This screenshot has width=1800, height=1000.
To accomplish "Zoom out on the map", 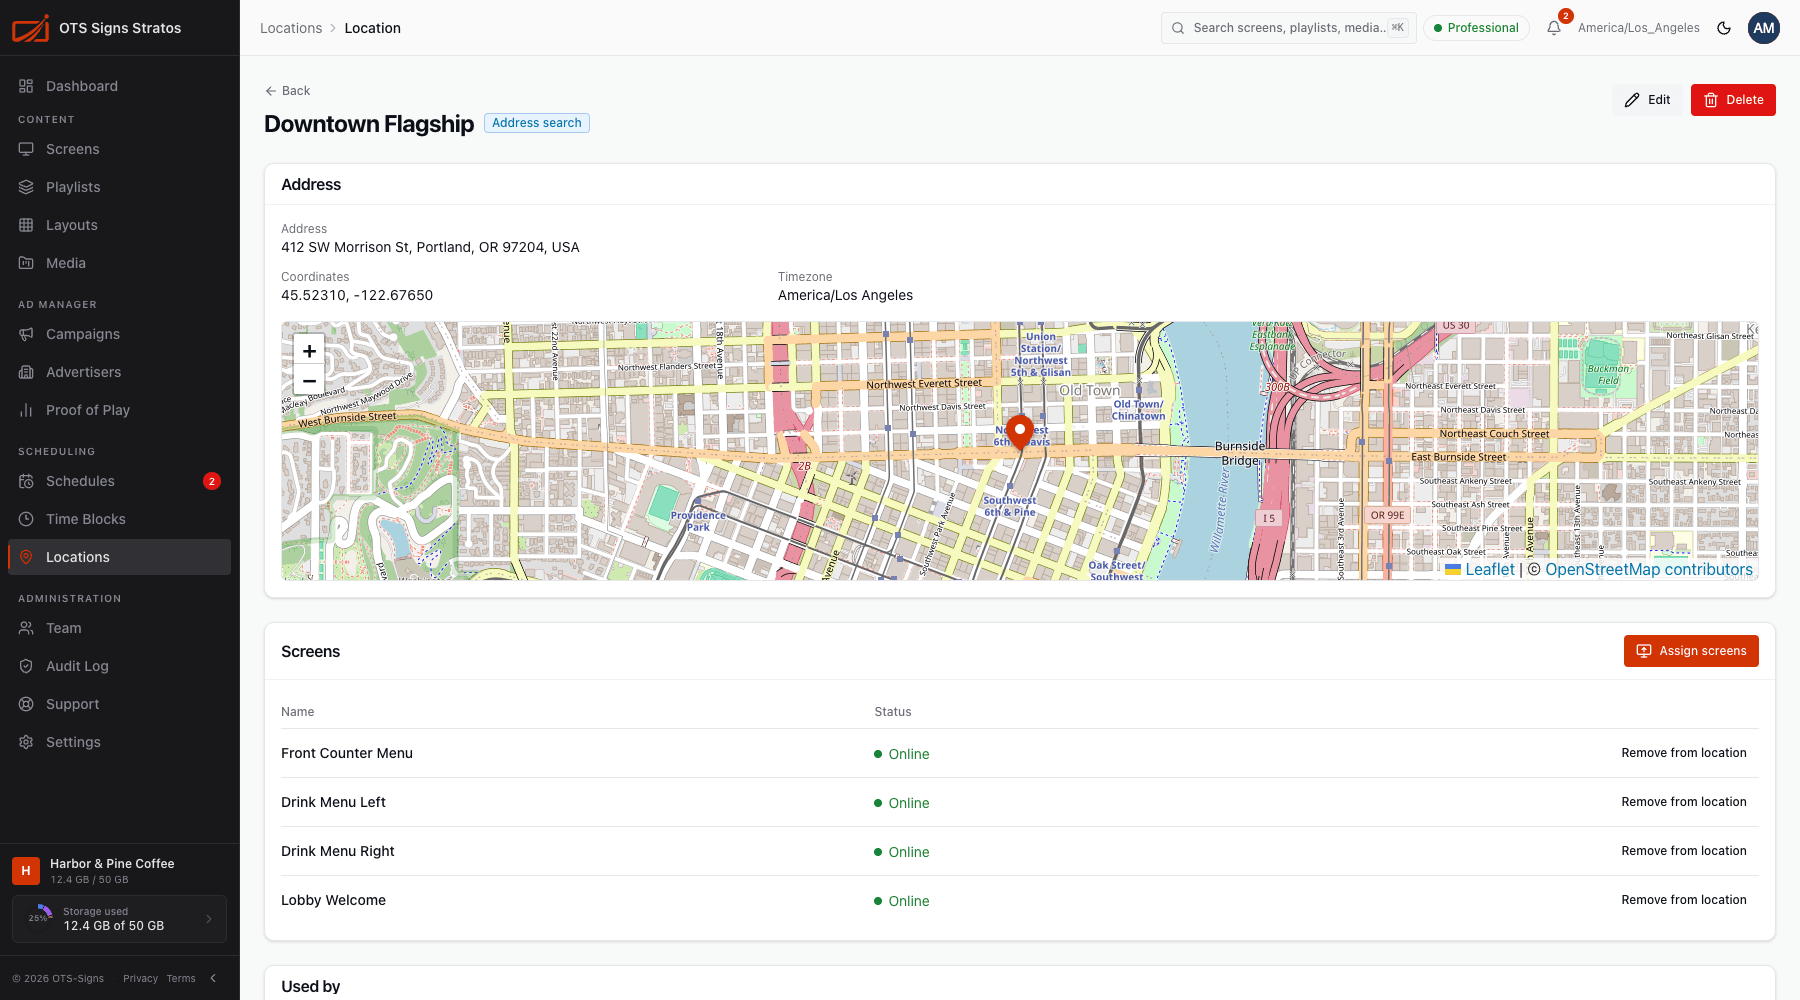I will pos(309,381).
